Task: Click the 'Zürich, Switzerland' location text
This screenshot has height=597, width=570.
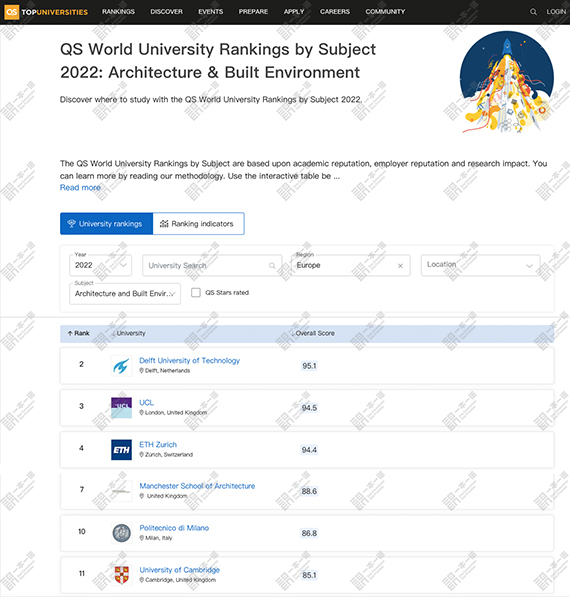Action: pos(169,455)
